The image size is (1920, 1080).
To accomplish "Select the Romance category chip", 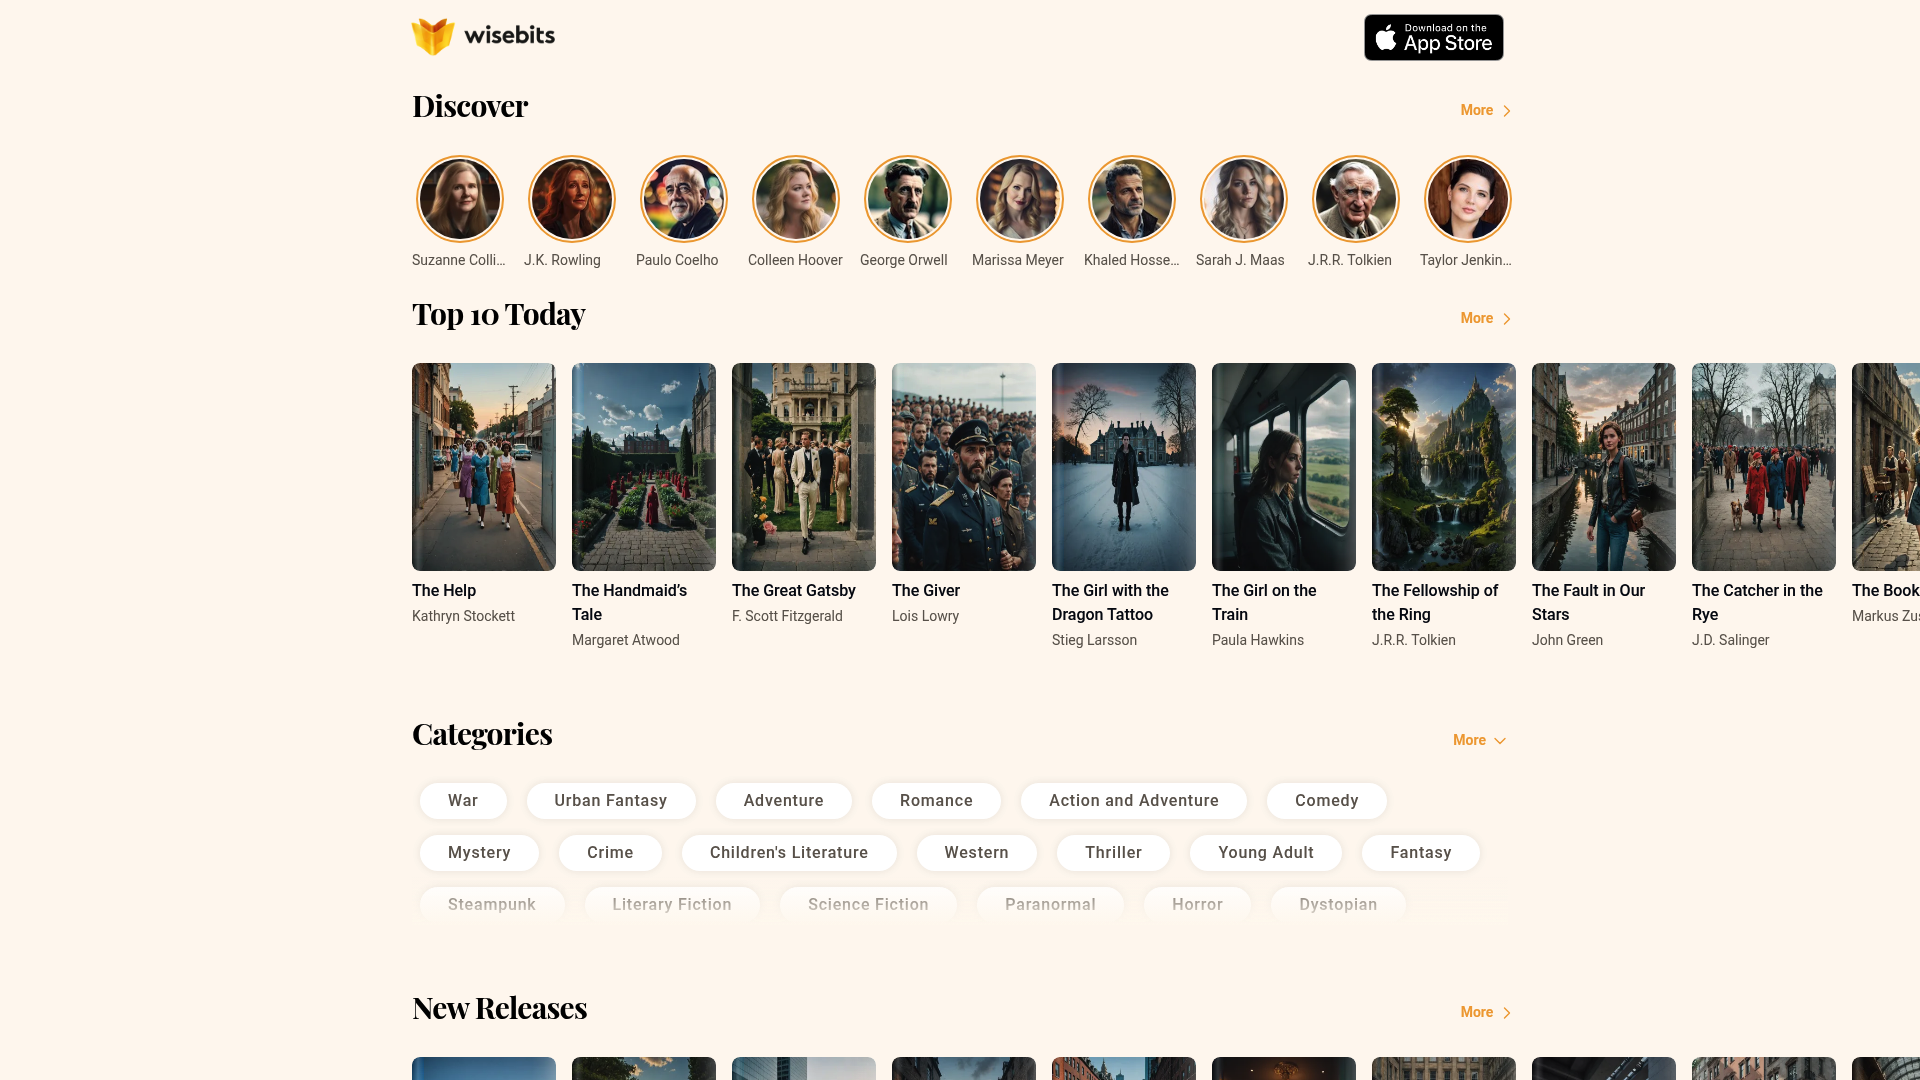I will point(936,801).
